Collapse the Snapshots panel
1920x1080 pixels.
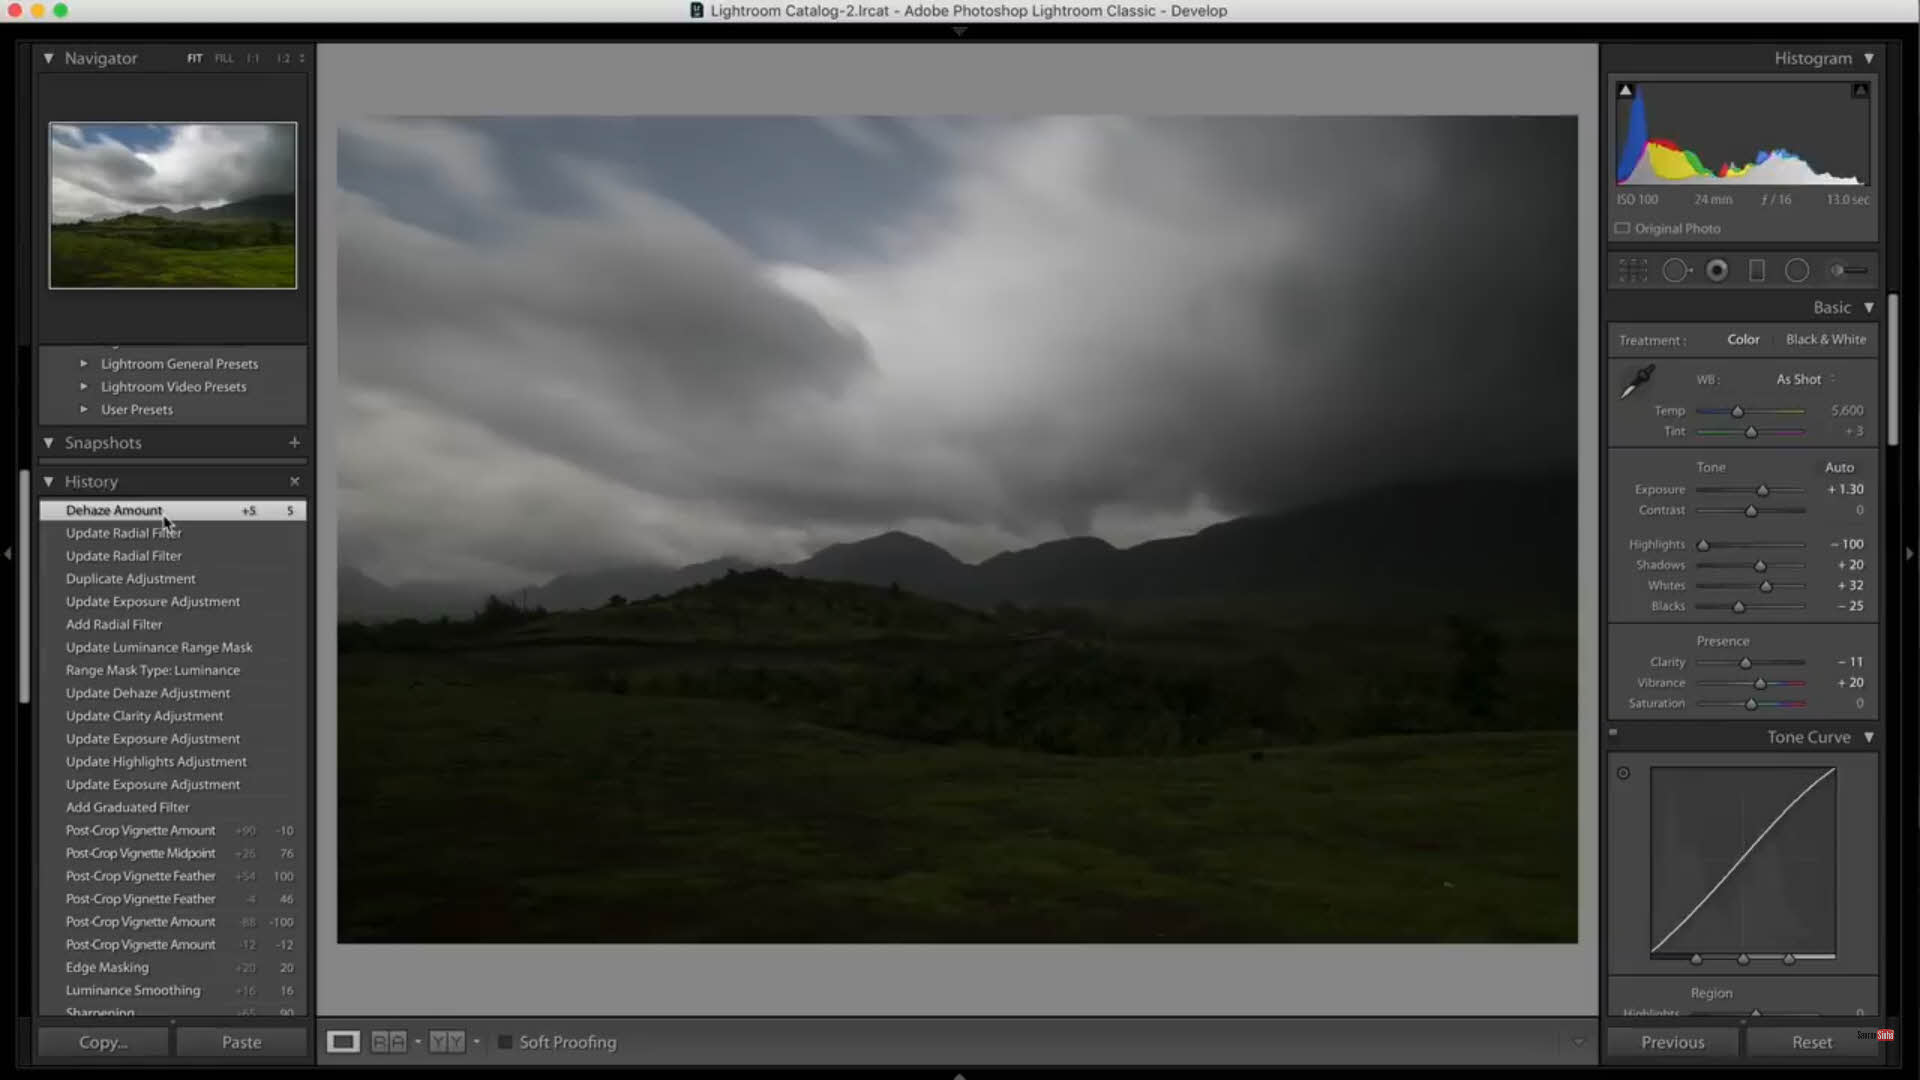click(x=48, y=442)
